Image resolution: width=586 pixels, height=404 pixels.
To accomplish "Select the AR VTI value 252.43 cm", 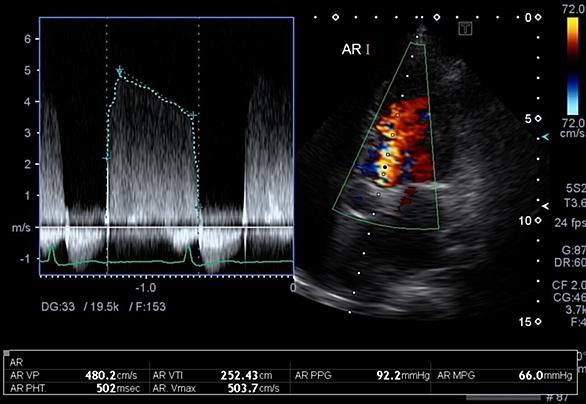I will (x=246, y=375).
